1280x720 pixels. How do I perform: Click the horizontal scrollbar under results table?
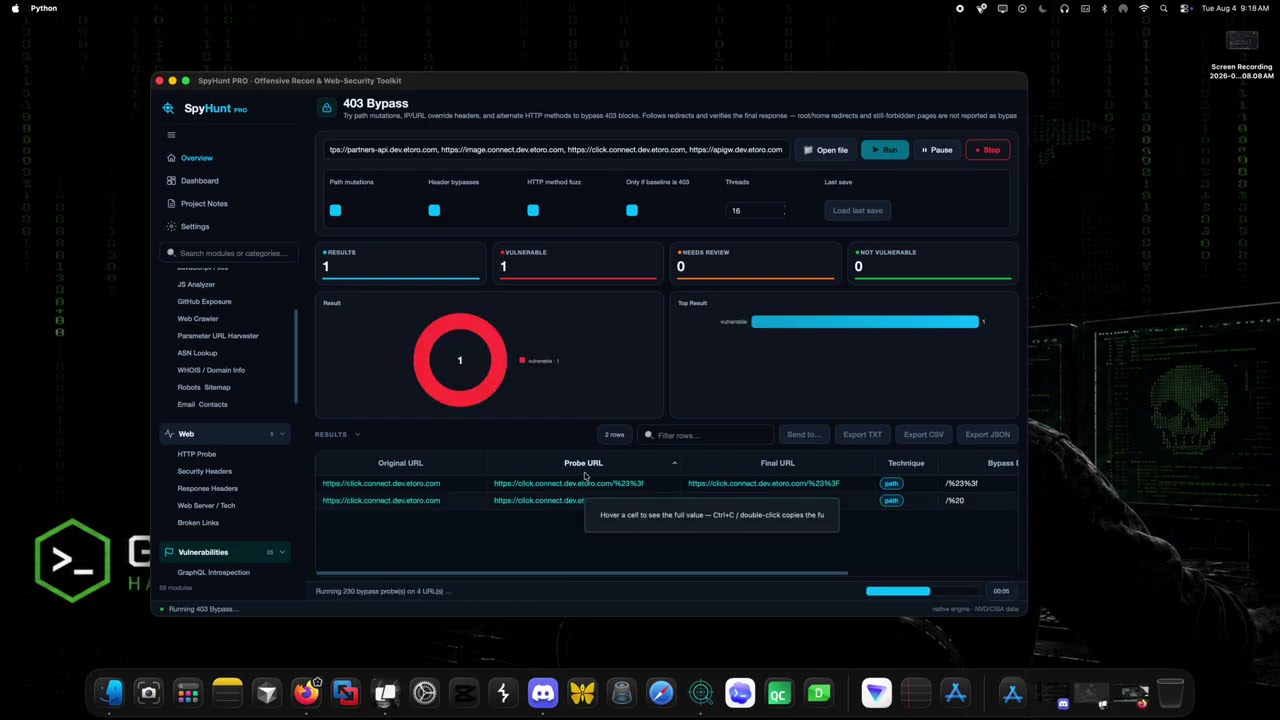tap(582, 573)
